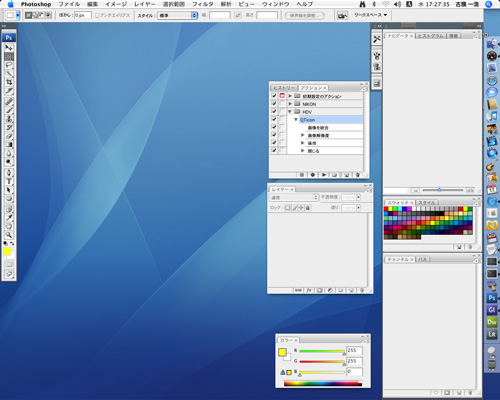Collapse the HDV action set
The height and width of the screenshot is (400, 500).
click(x=290, y=112)
